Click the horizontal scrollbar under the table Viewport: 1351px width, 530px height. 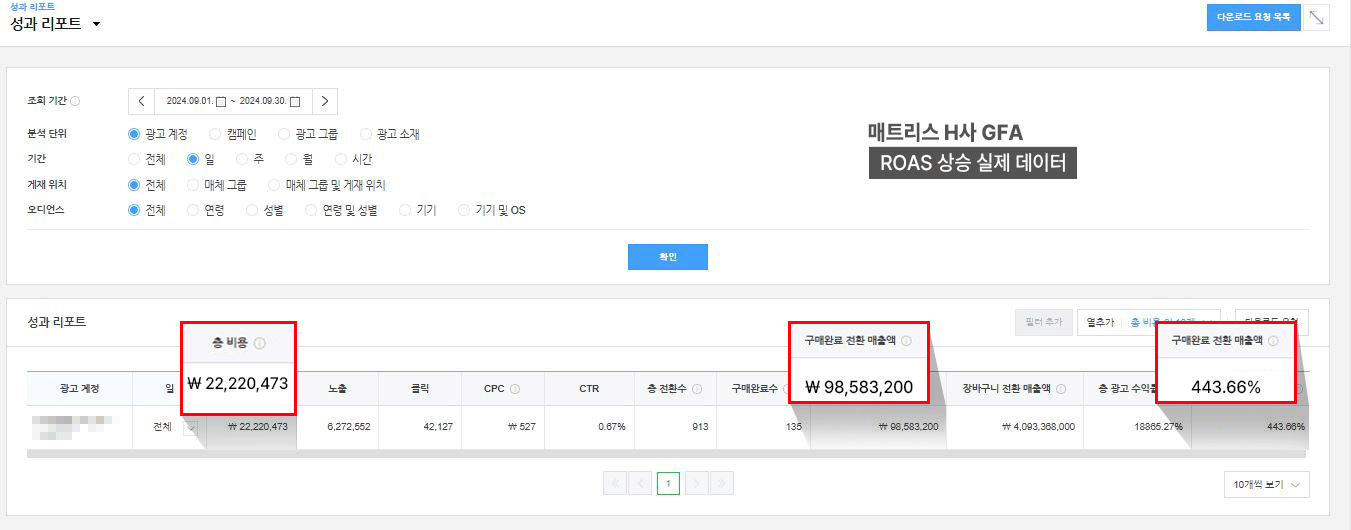click(x=600, y=453)
